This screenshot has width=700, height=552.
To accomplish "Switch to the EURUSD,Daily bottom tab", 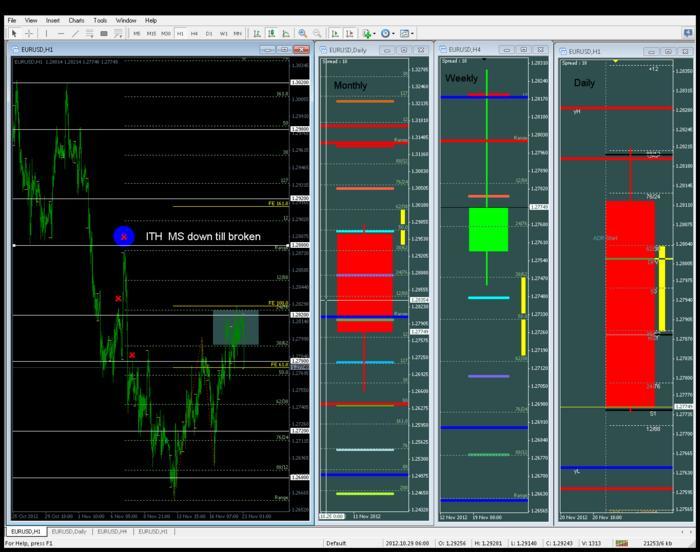I will [x=69, y=531].
